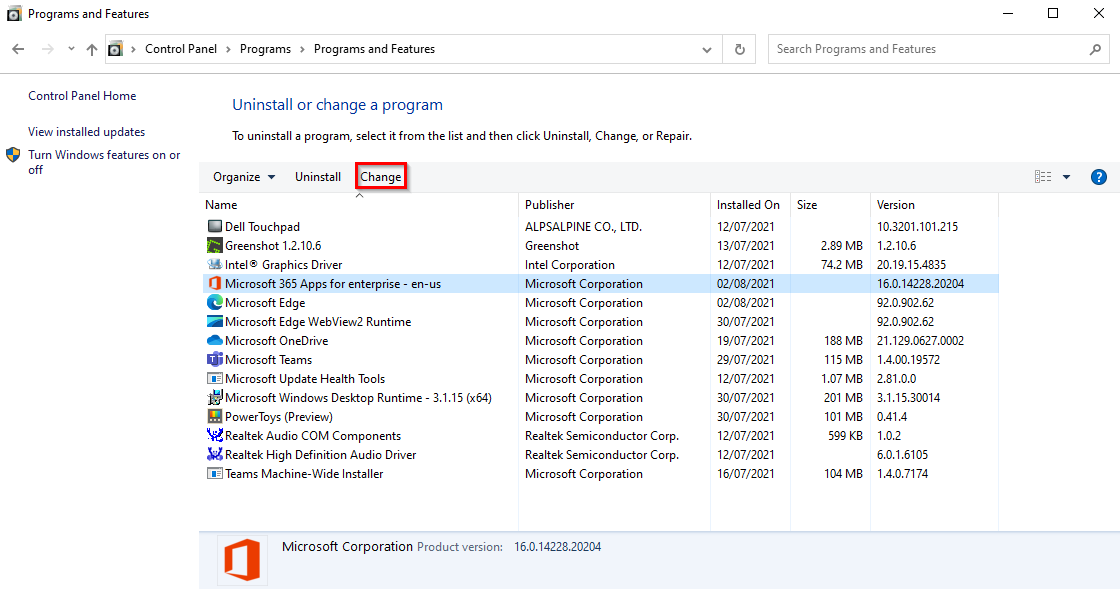
Task: Click product version 16.0.14228.20204 in details pane
Action: pyautogui.click(x=557, y=547)
